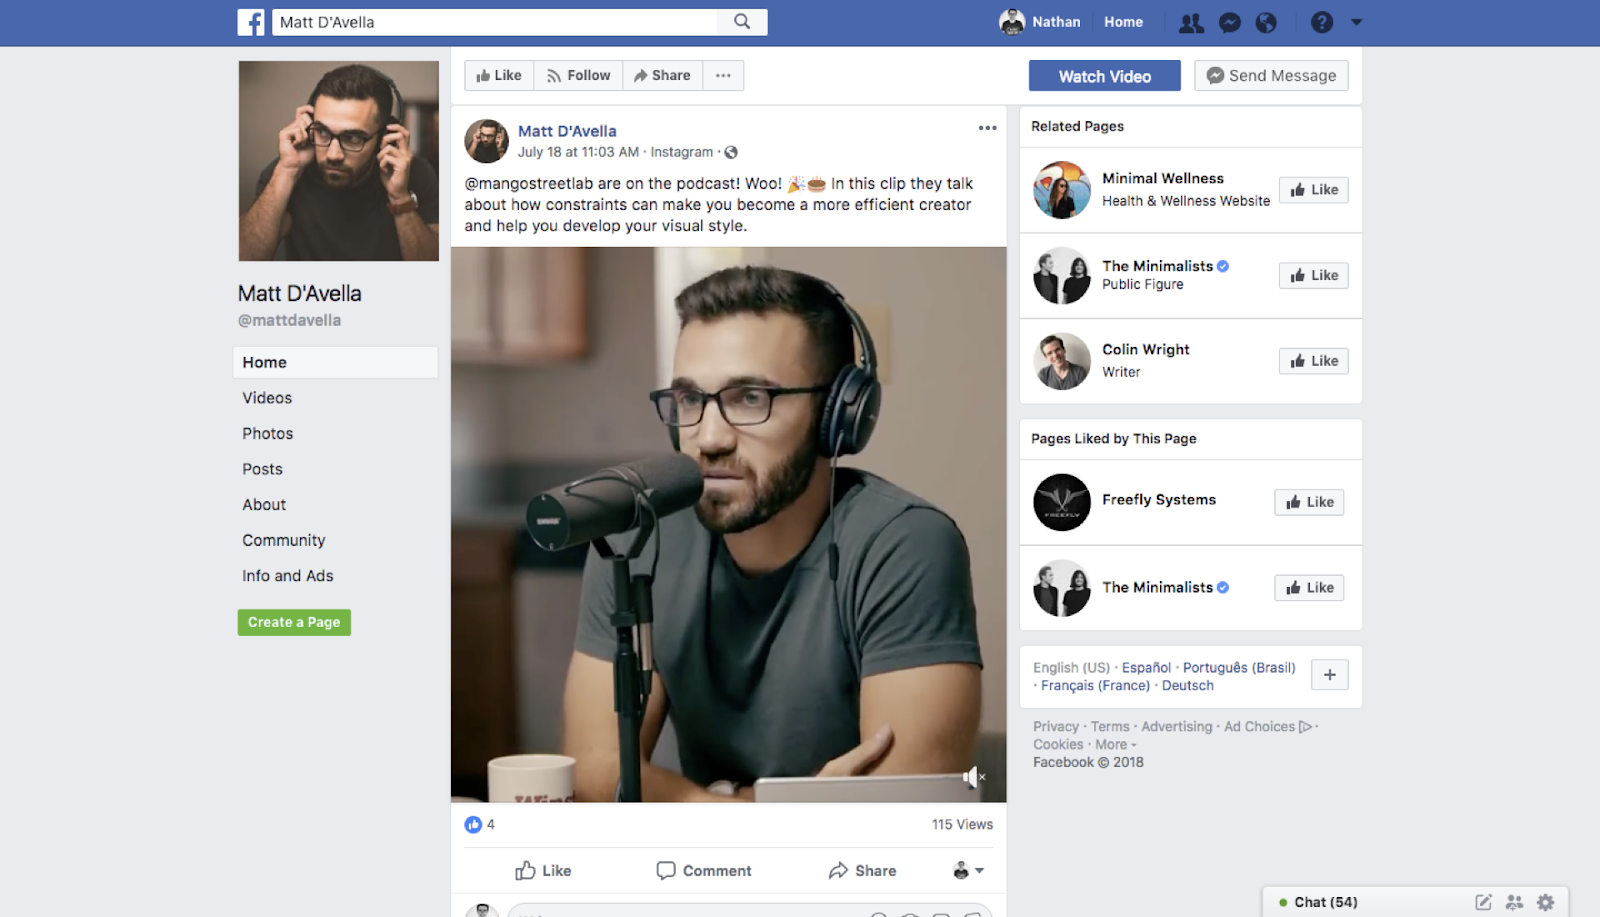This screenshot has height=917, width=1600.
Task: Click the Facebook logo icon
Action: (251, 22)
